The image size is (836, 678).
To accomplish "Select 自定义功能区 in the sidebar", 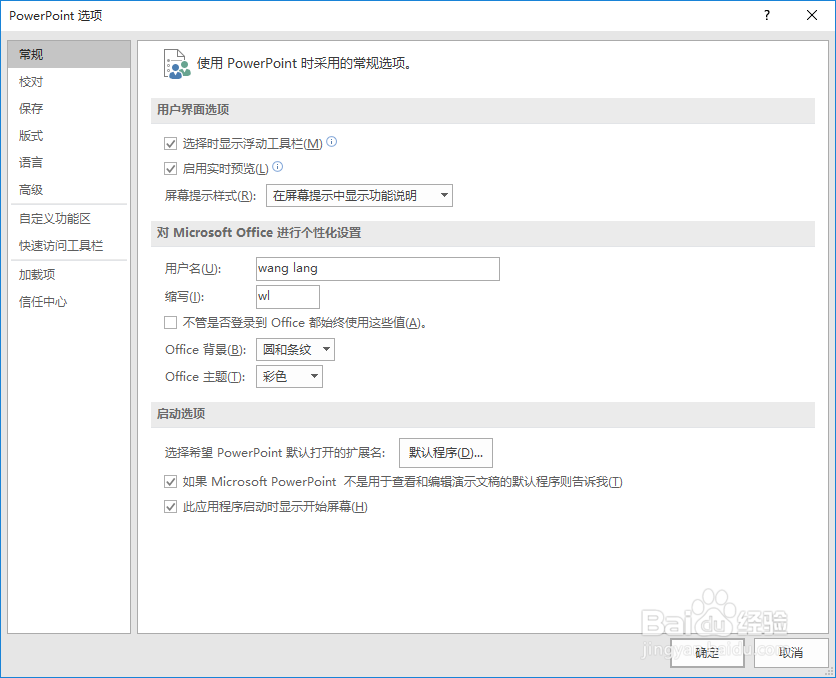I will (x=55, y=218).
